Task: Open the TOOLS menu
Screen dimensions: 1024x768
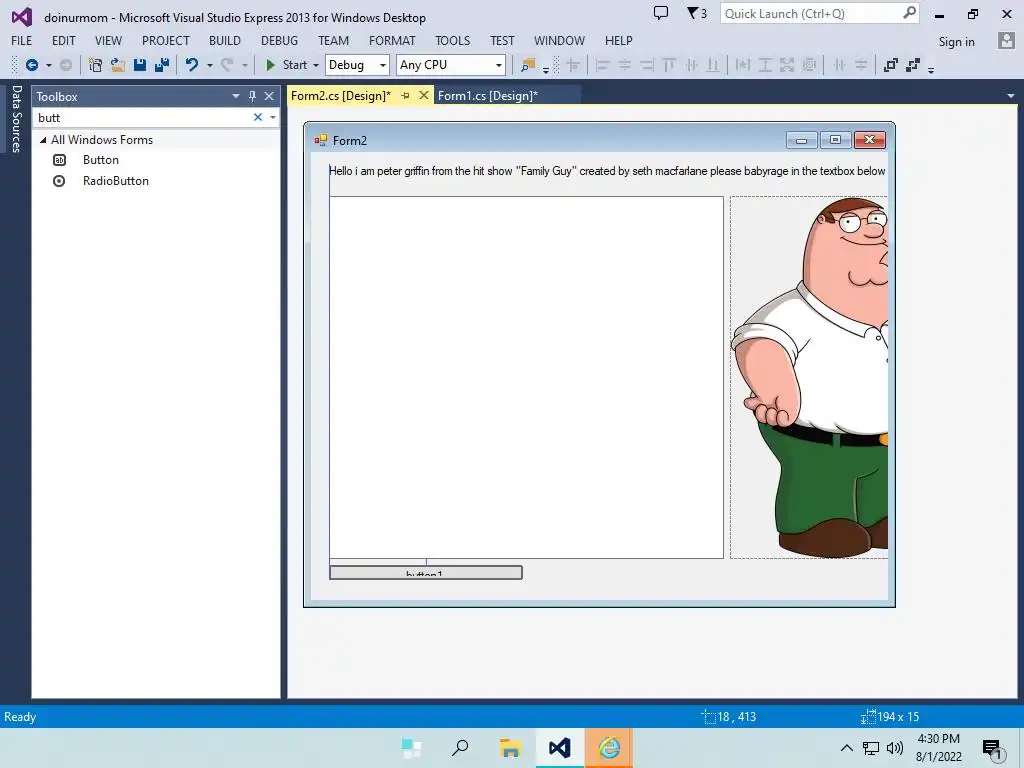Action: [453, 40]
